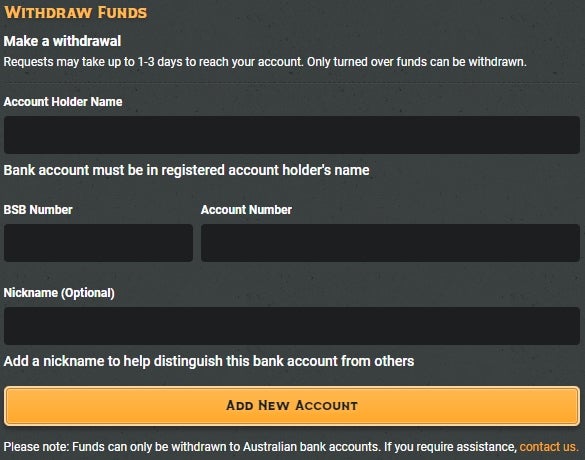This screenshot has width=585, height=460.
Task: Click into the BSB Number field
Action: 98,243
